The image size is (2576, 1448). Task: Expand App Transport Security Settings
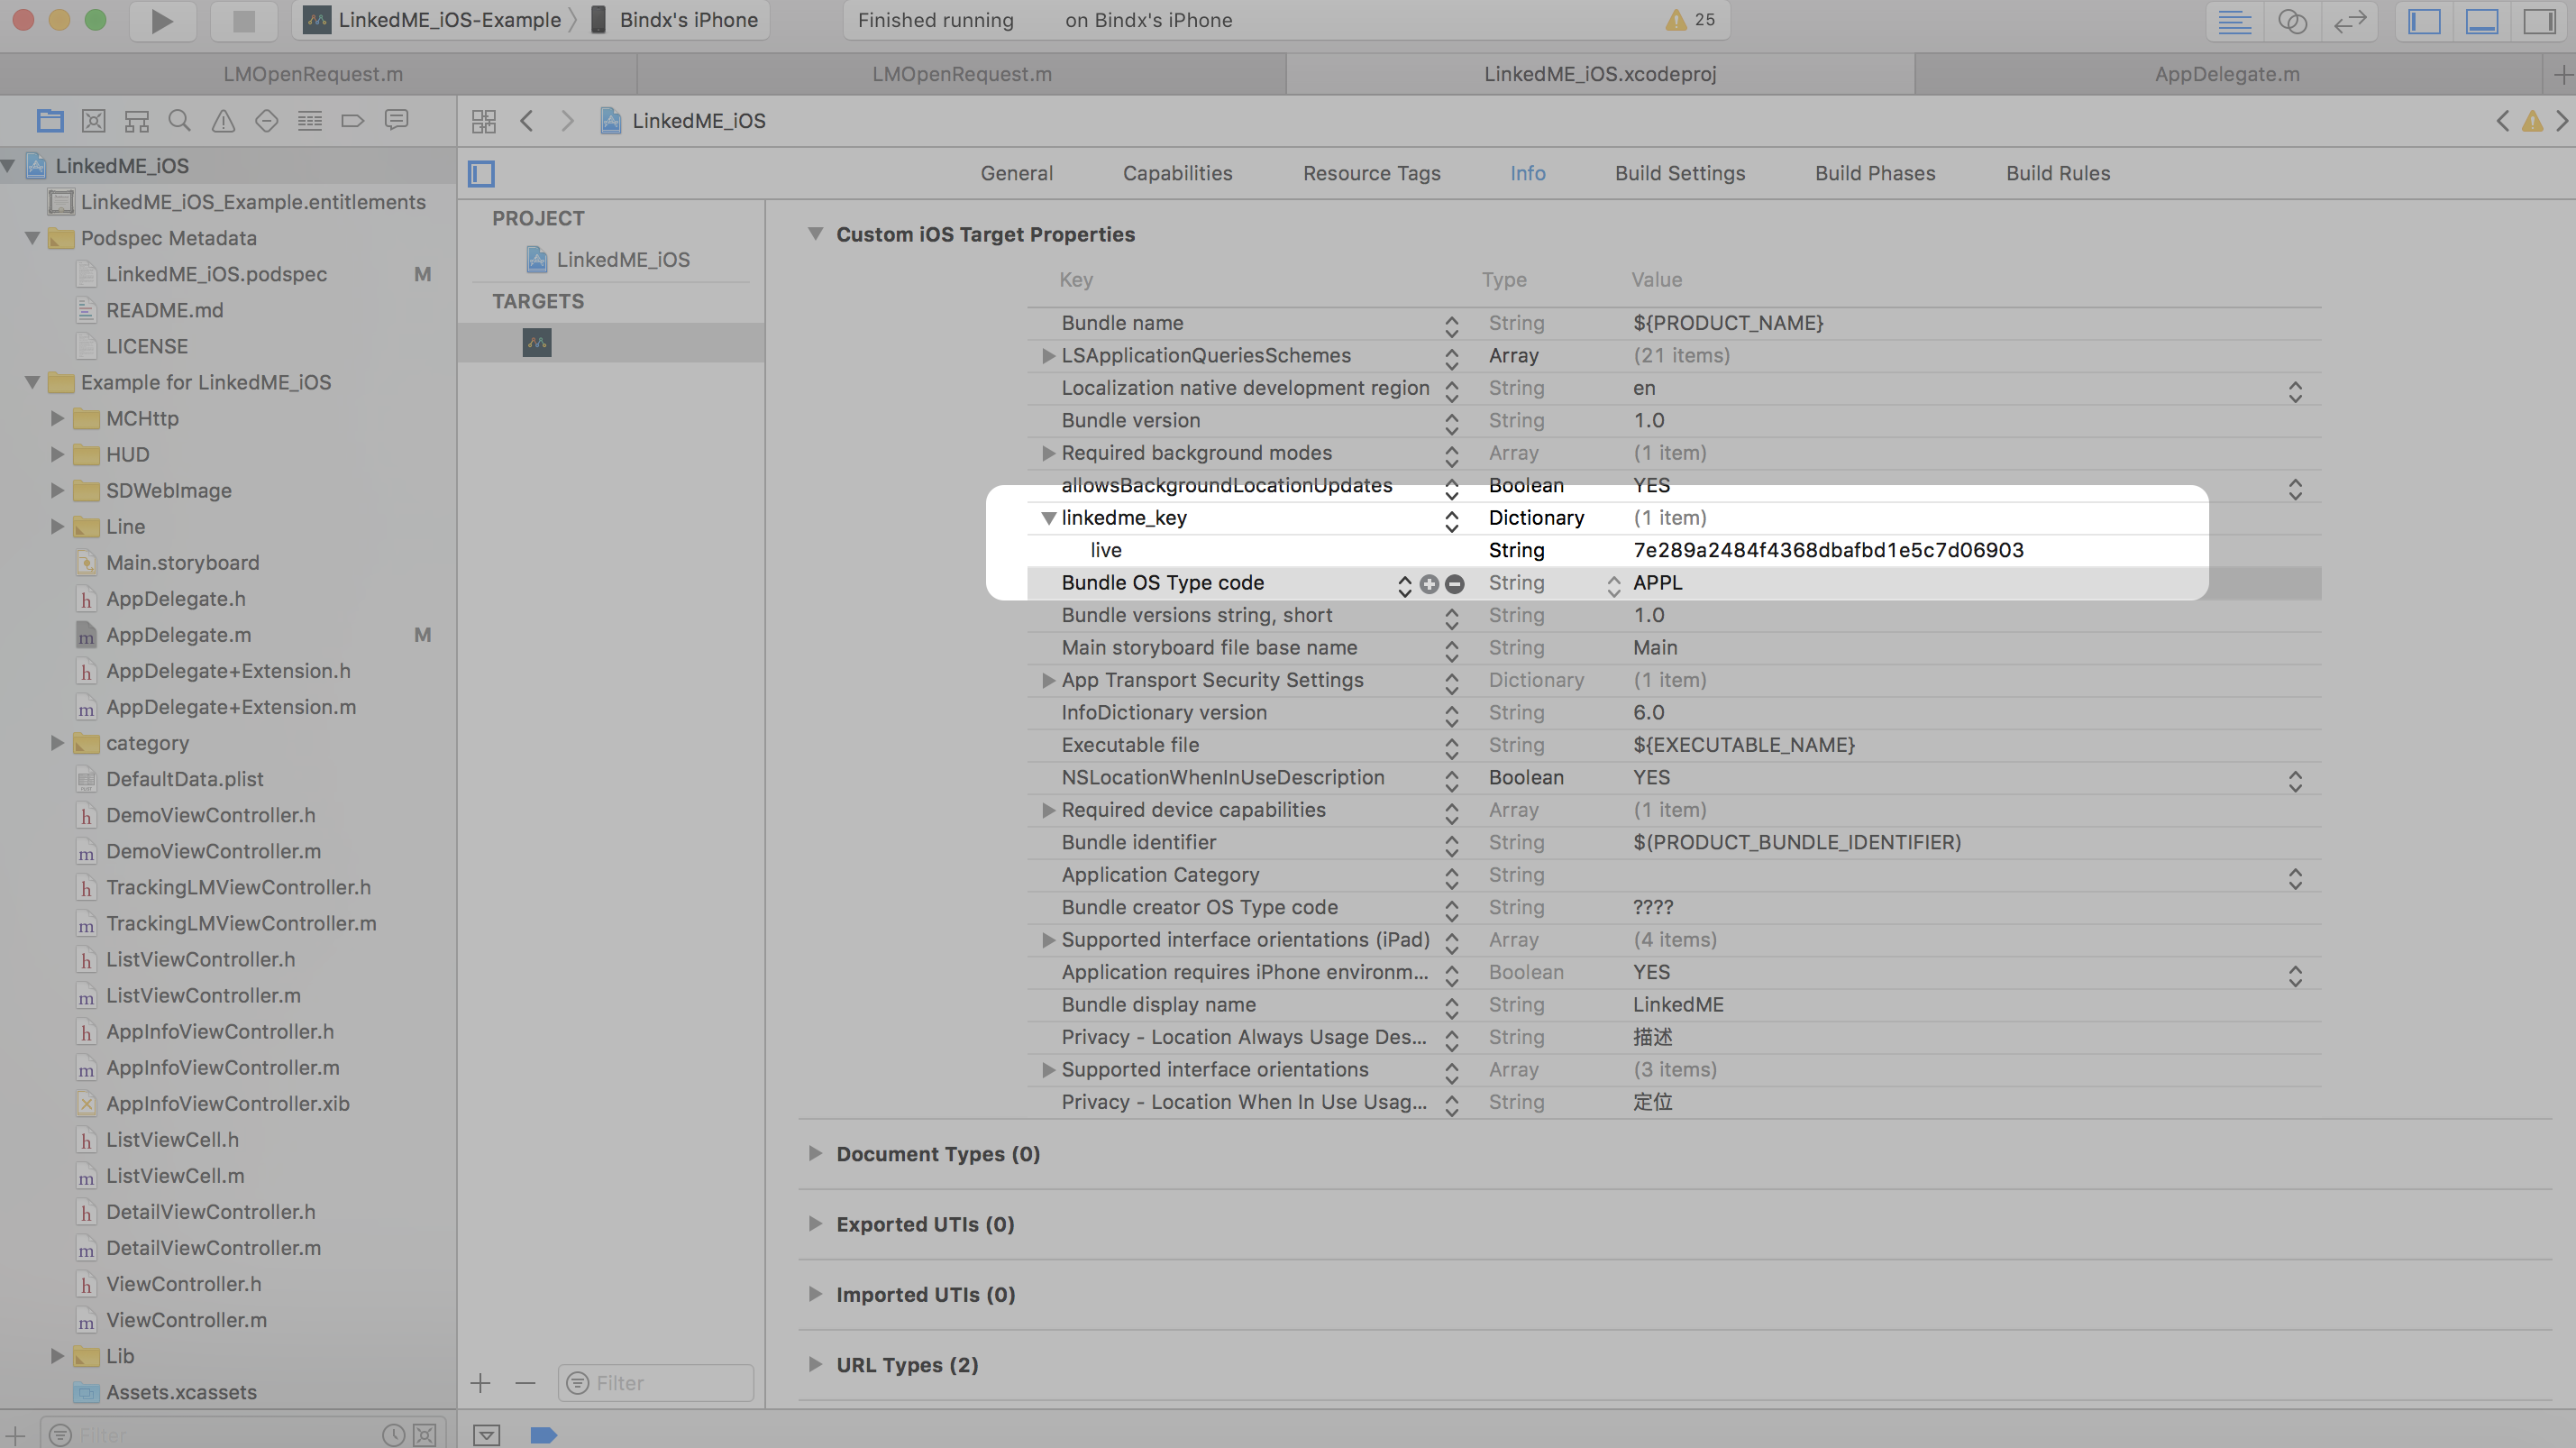(1048, 680)
